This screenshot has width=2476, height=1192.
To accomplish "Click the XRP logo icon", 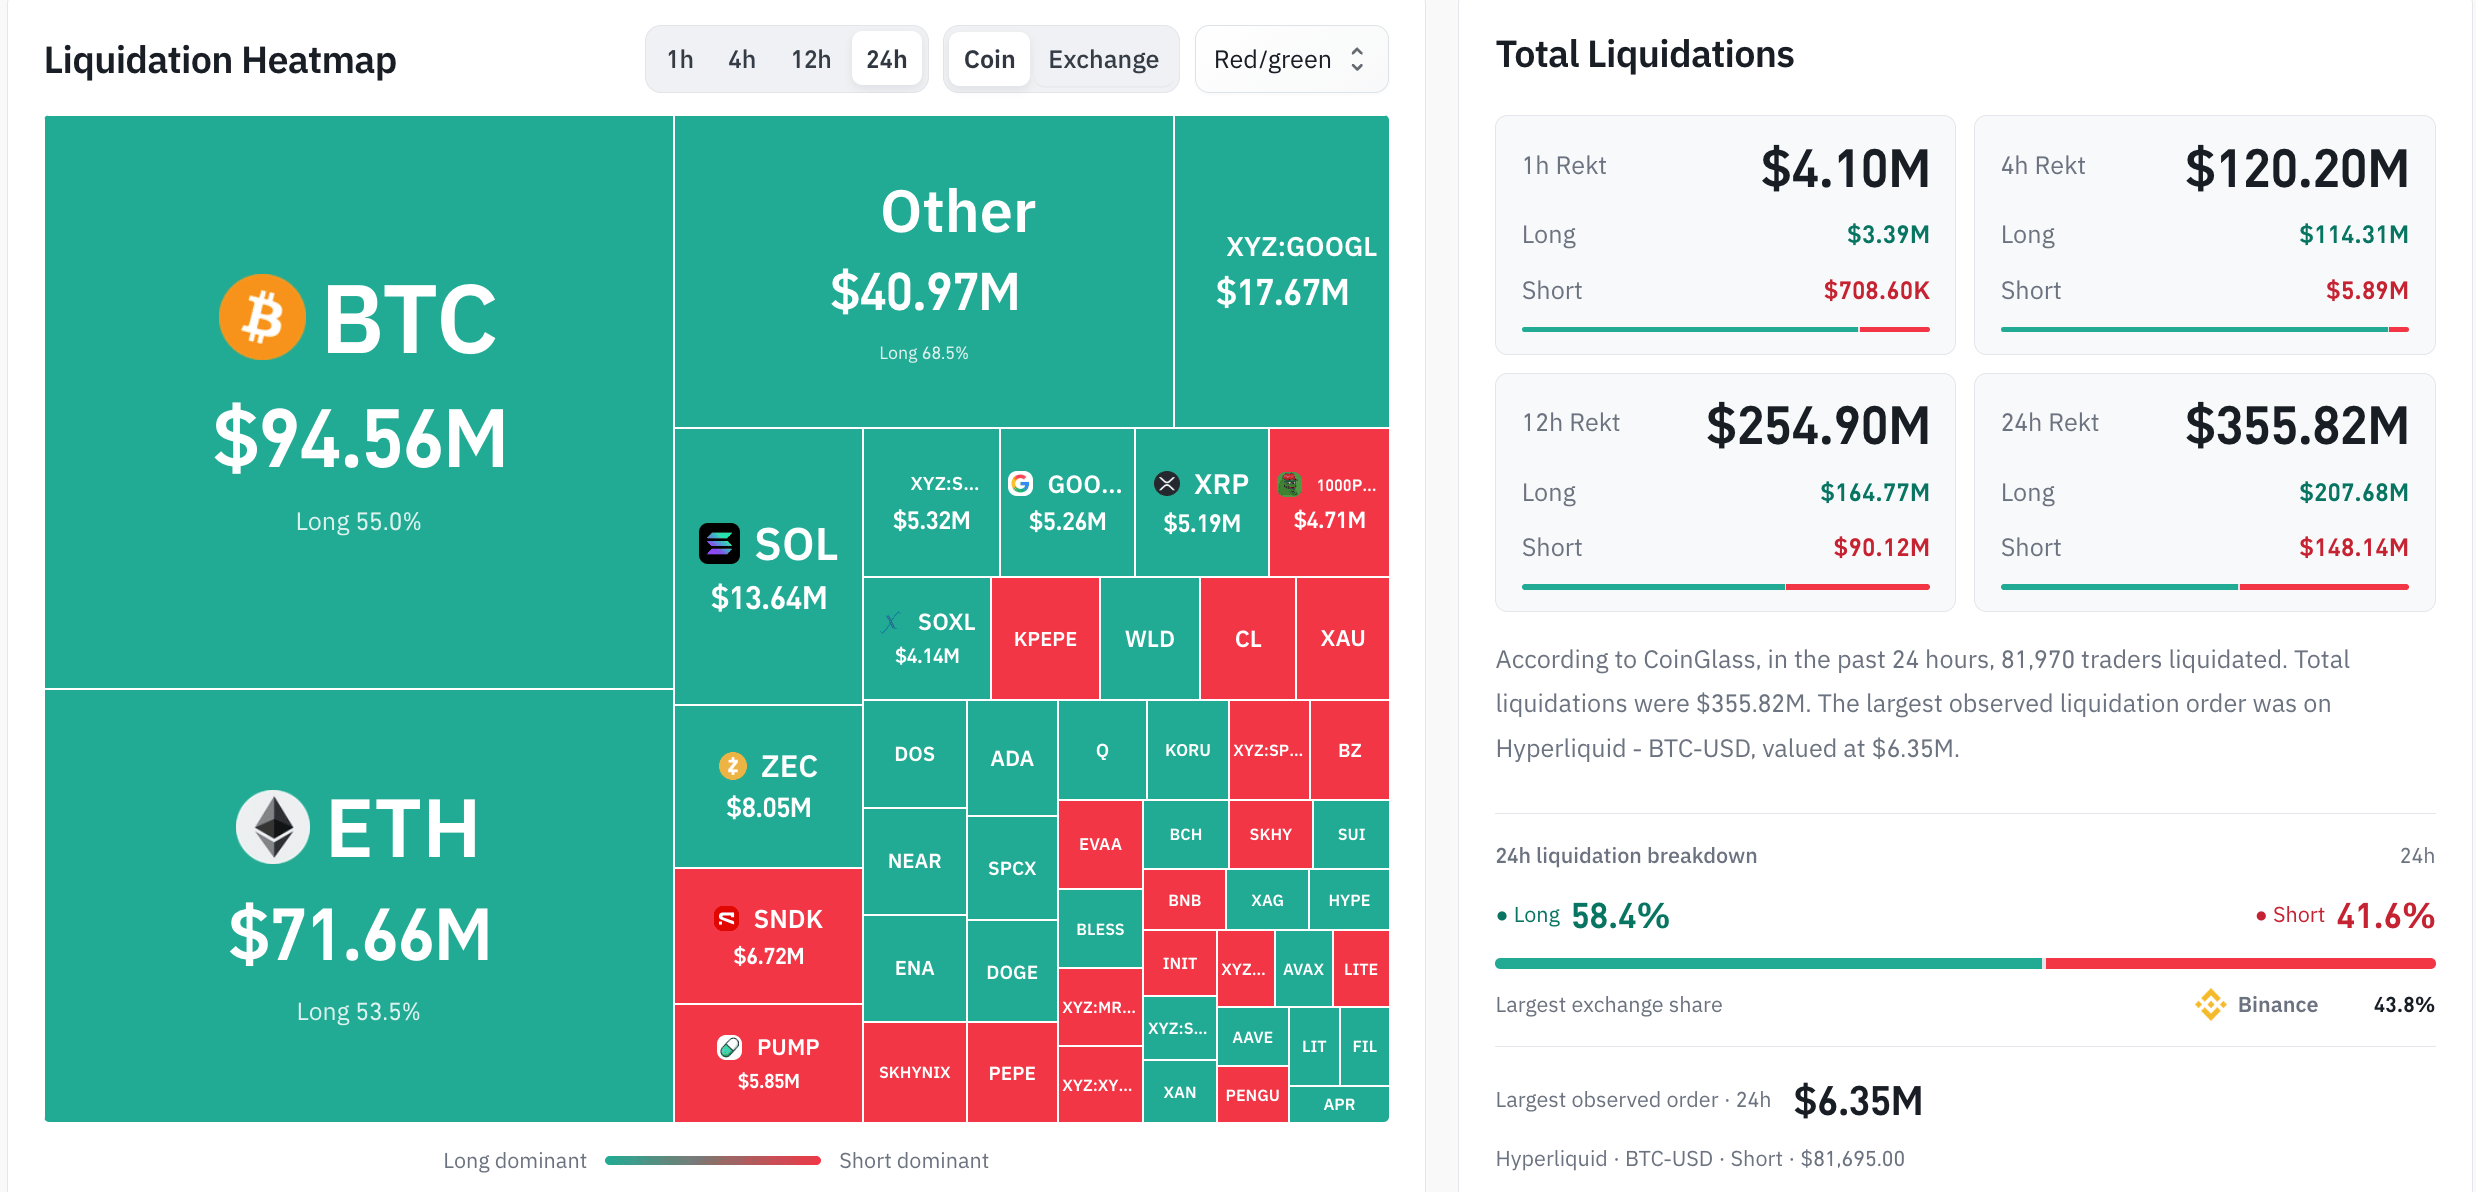I will coord(1167,484).
